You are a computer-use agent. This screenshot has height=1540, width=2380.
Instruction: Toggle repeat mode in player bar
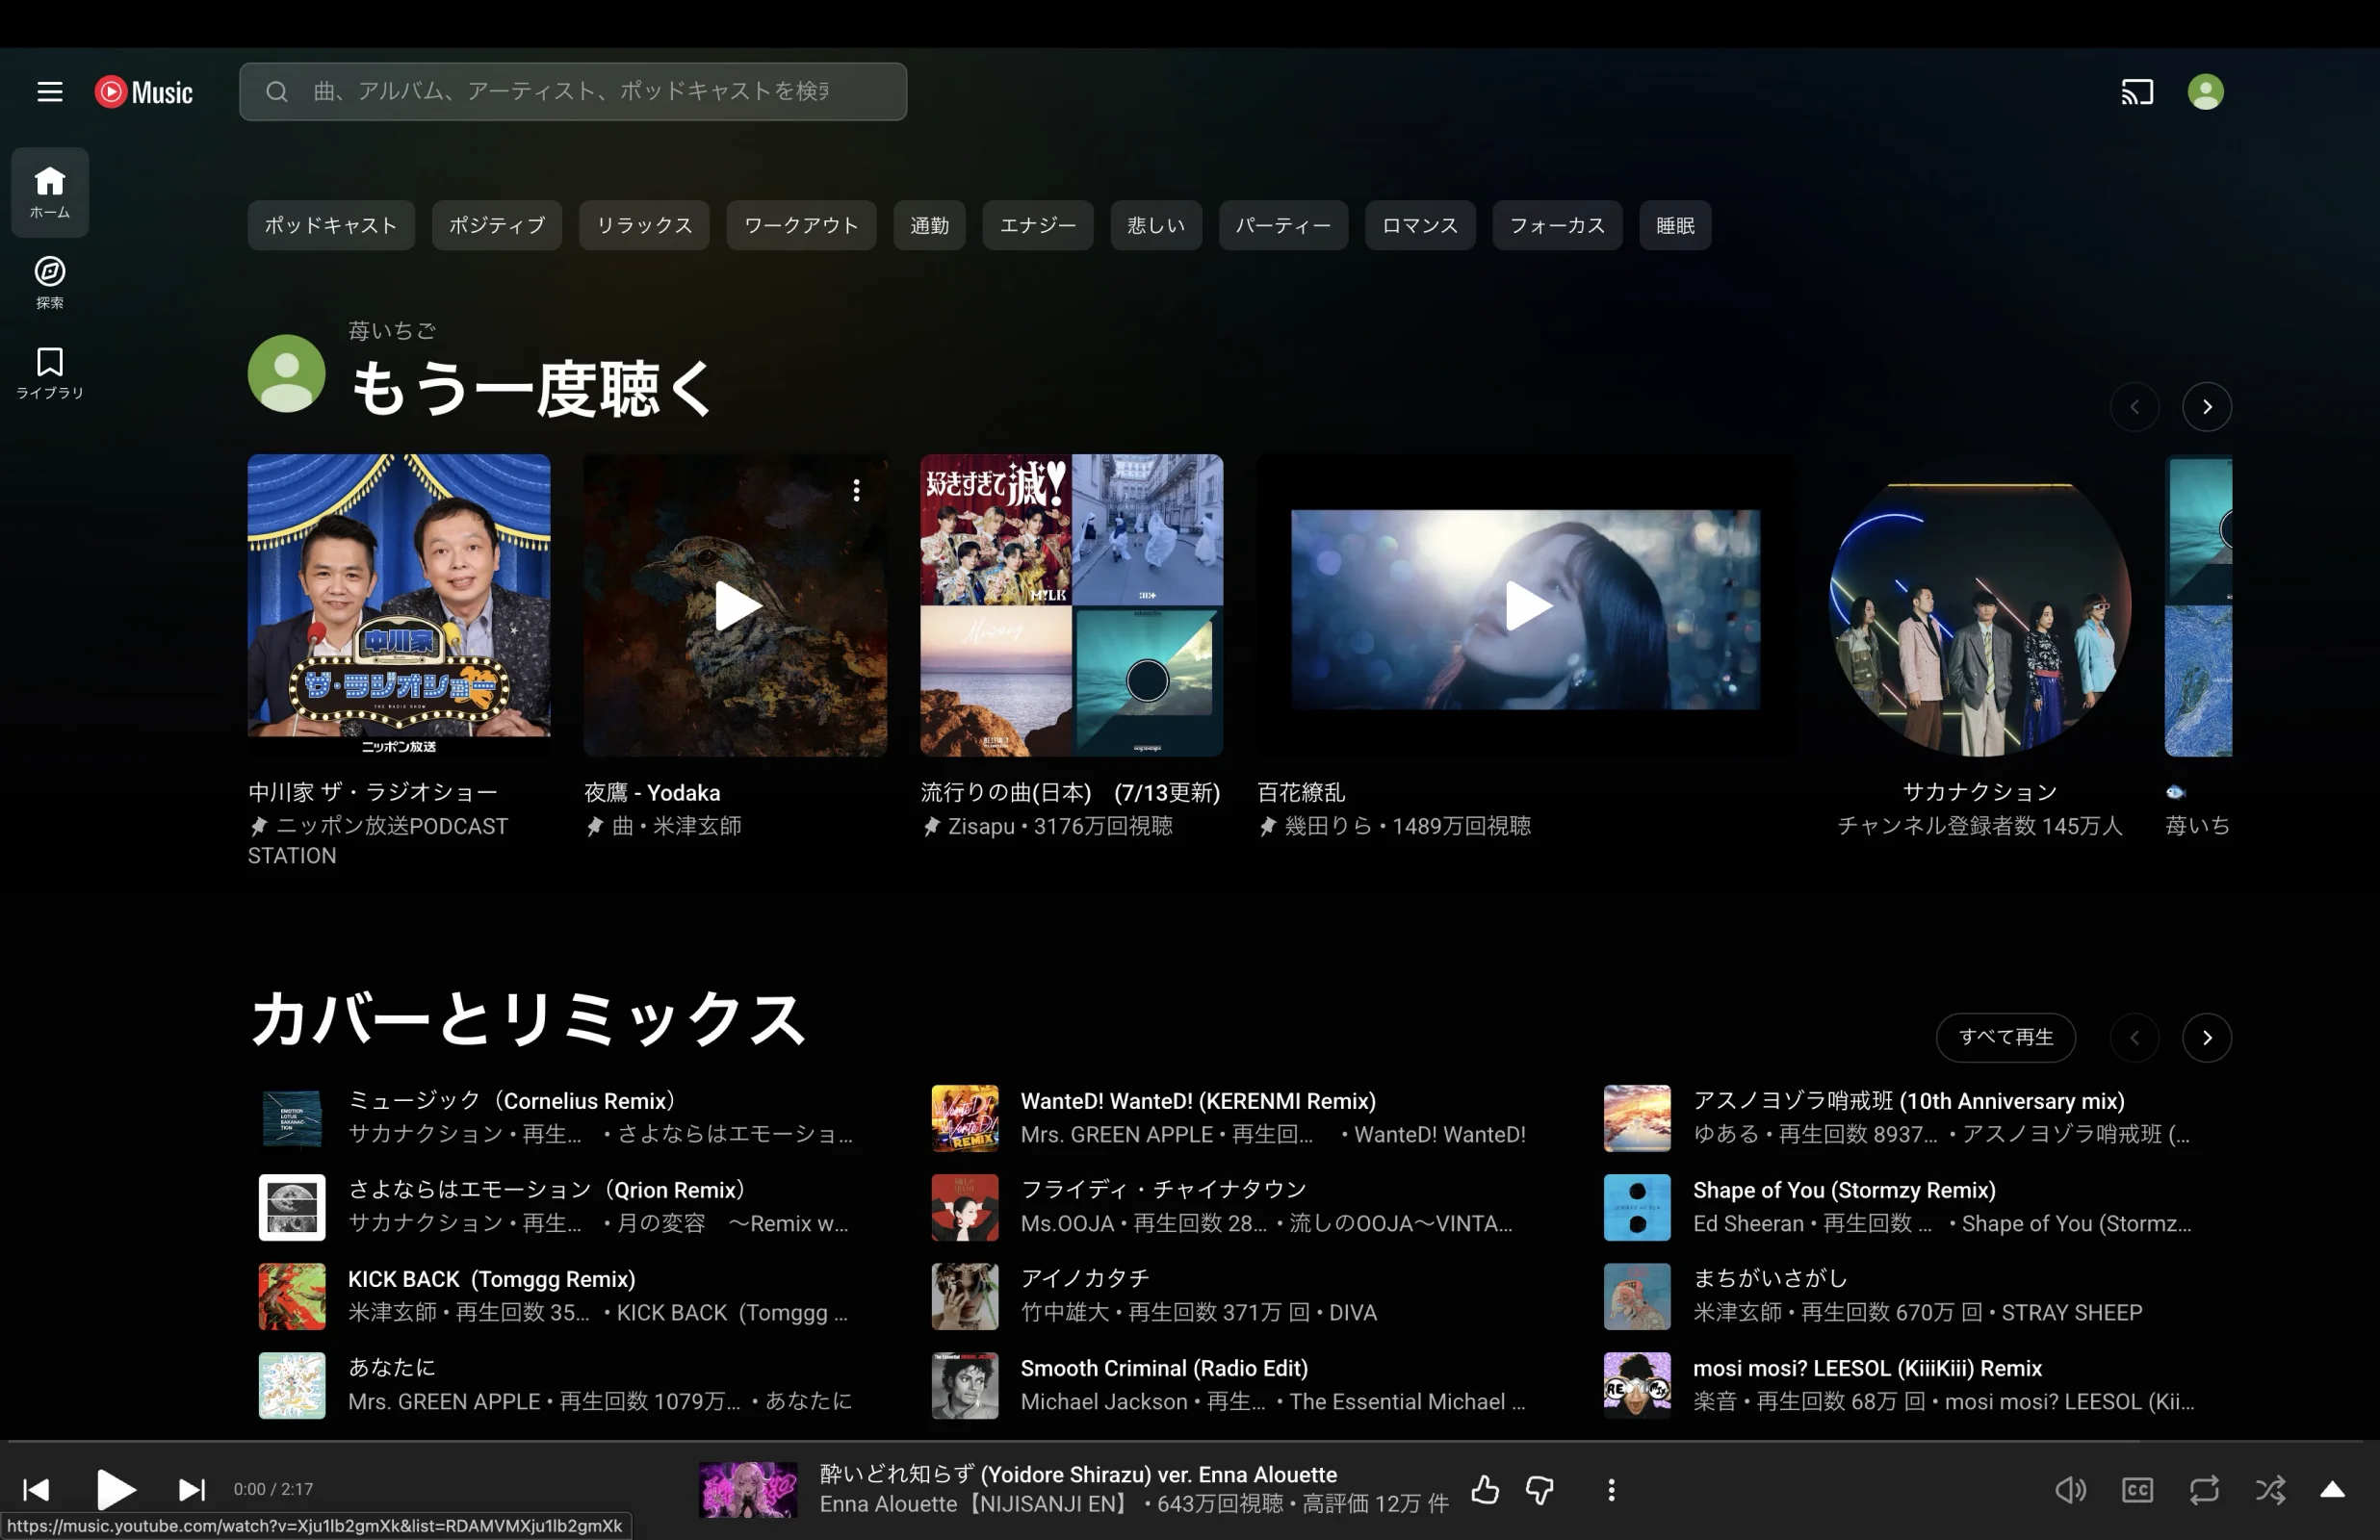[2204, 1490]
